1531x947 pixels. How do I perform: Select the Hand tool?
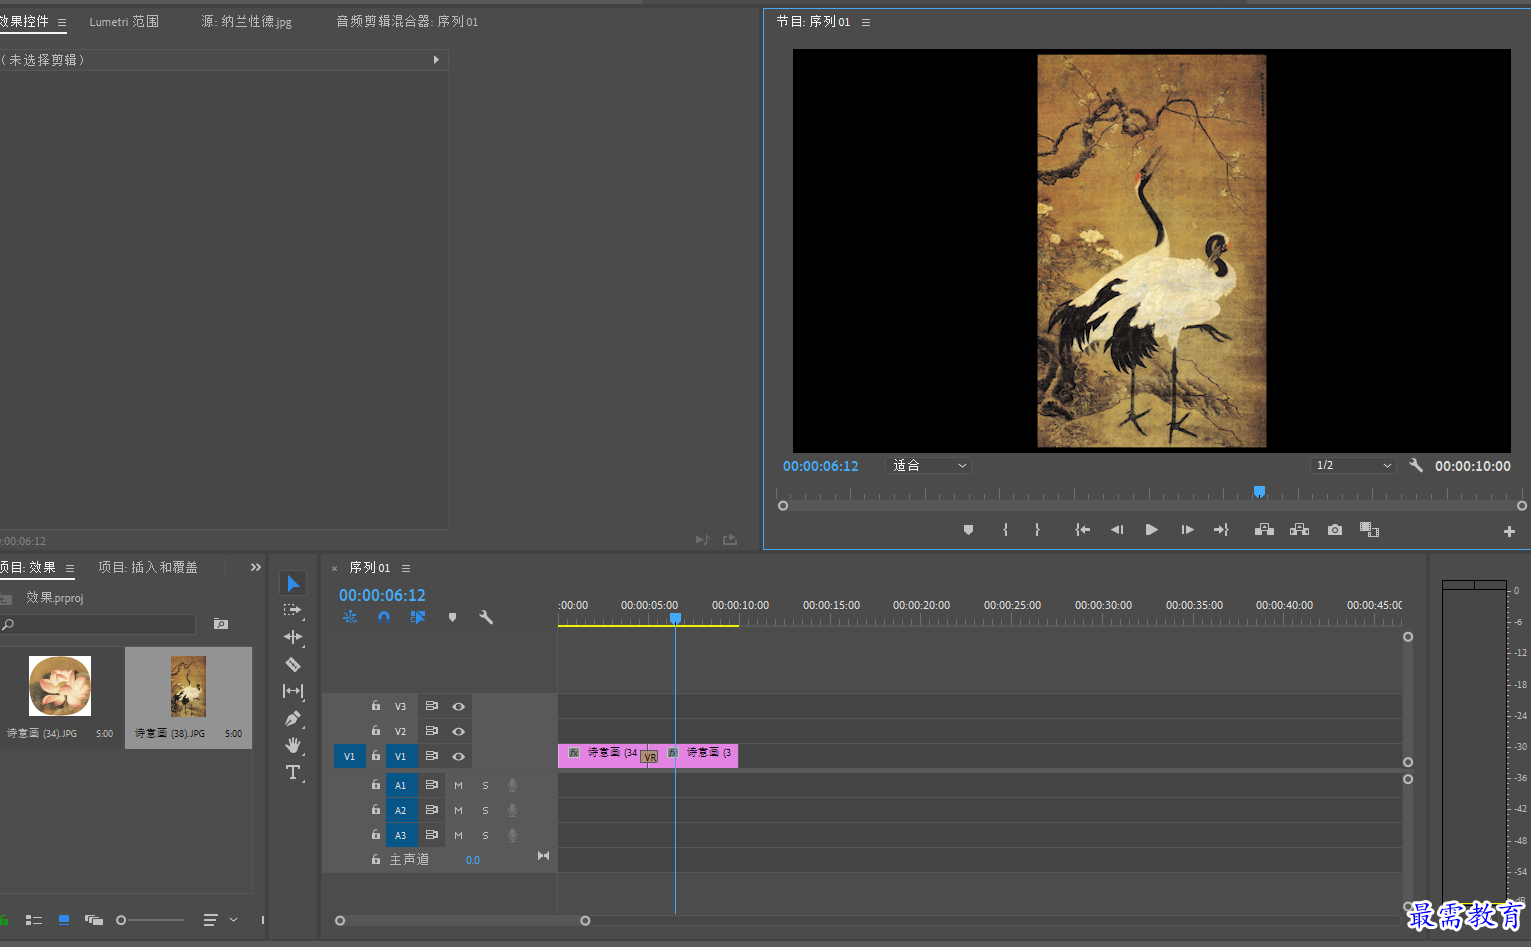293,745
